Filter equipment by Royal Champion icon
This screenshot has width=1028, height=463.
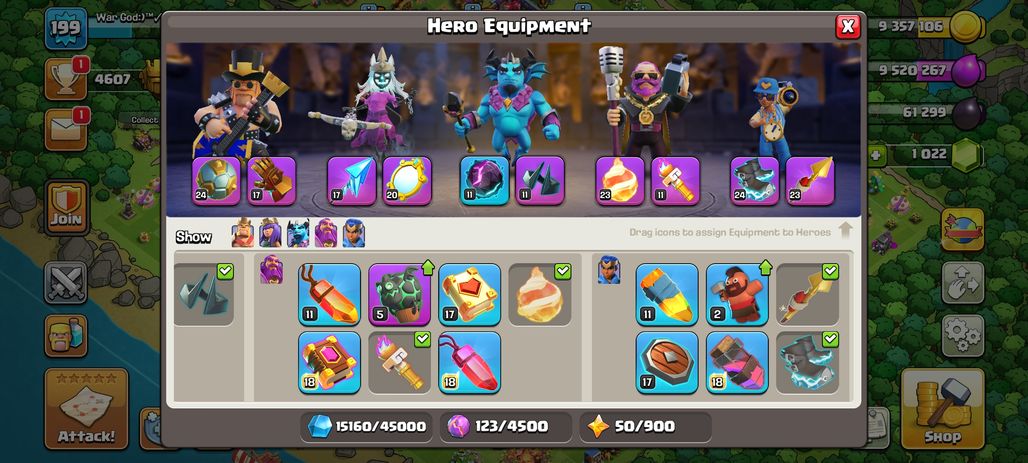click(353, 233)
